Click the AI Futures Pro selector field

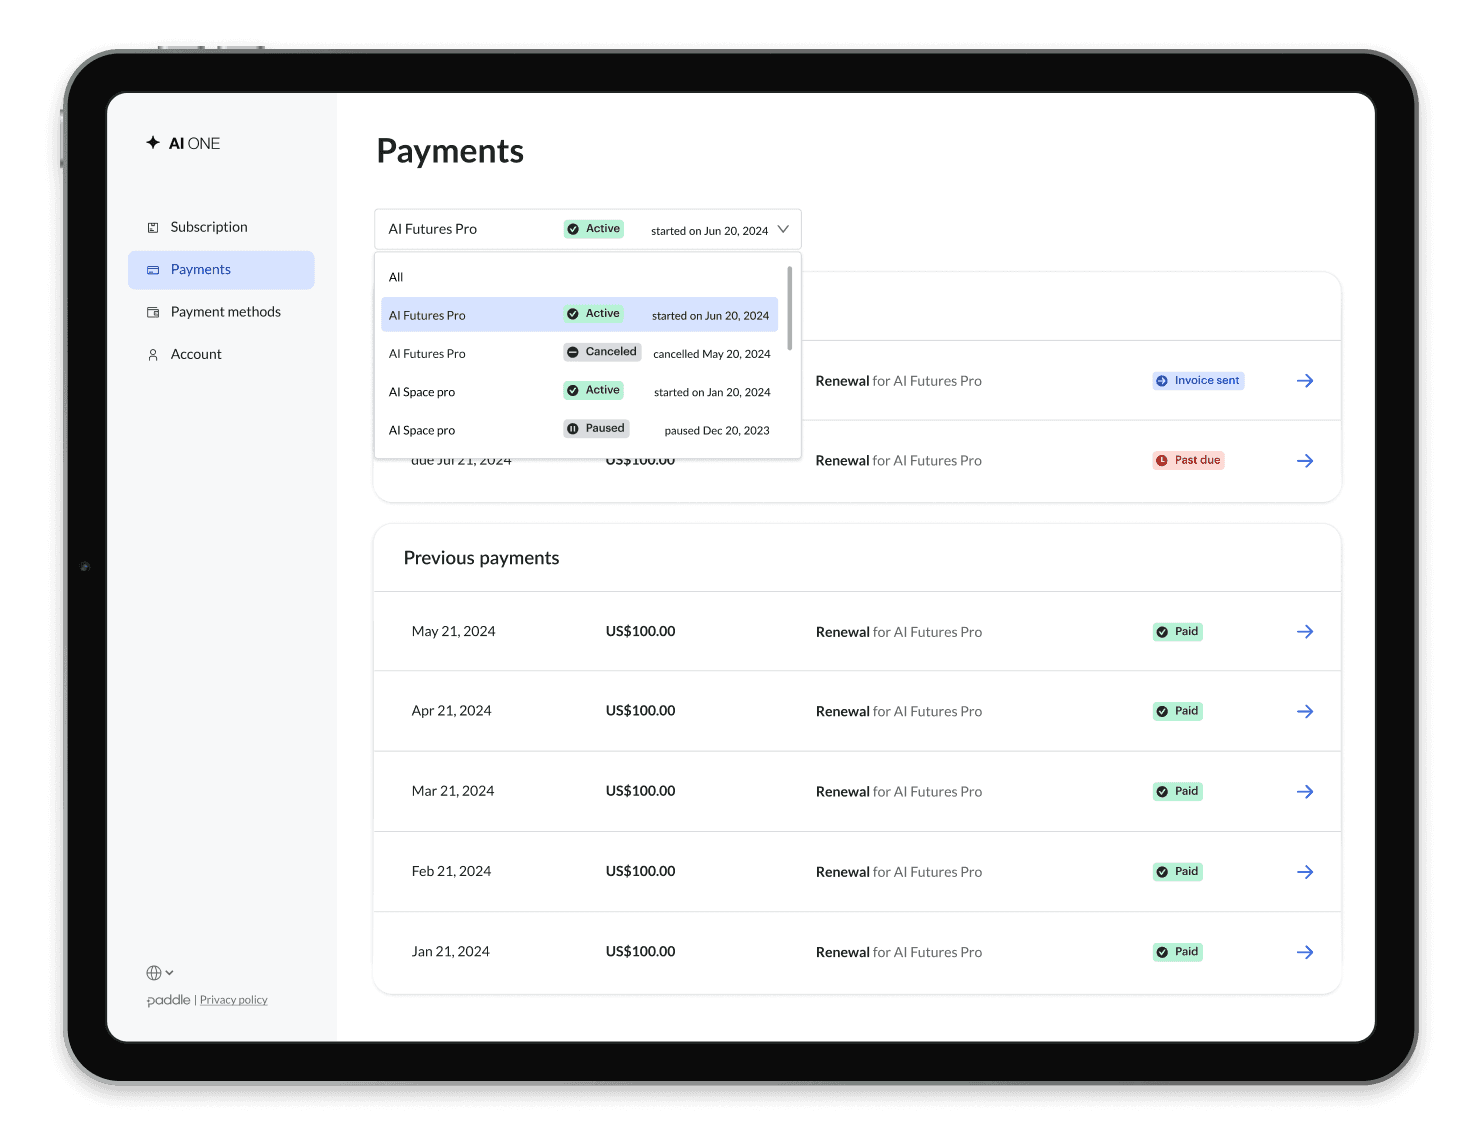click(x=588, y=229)
